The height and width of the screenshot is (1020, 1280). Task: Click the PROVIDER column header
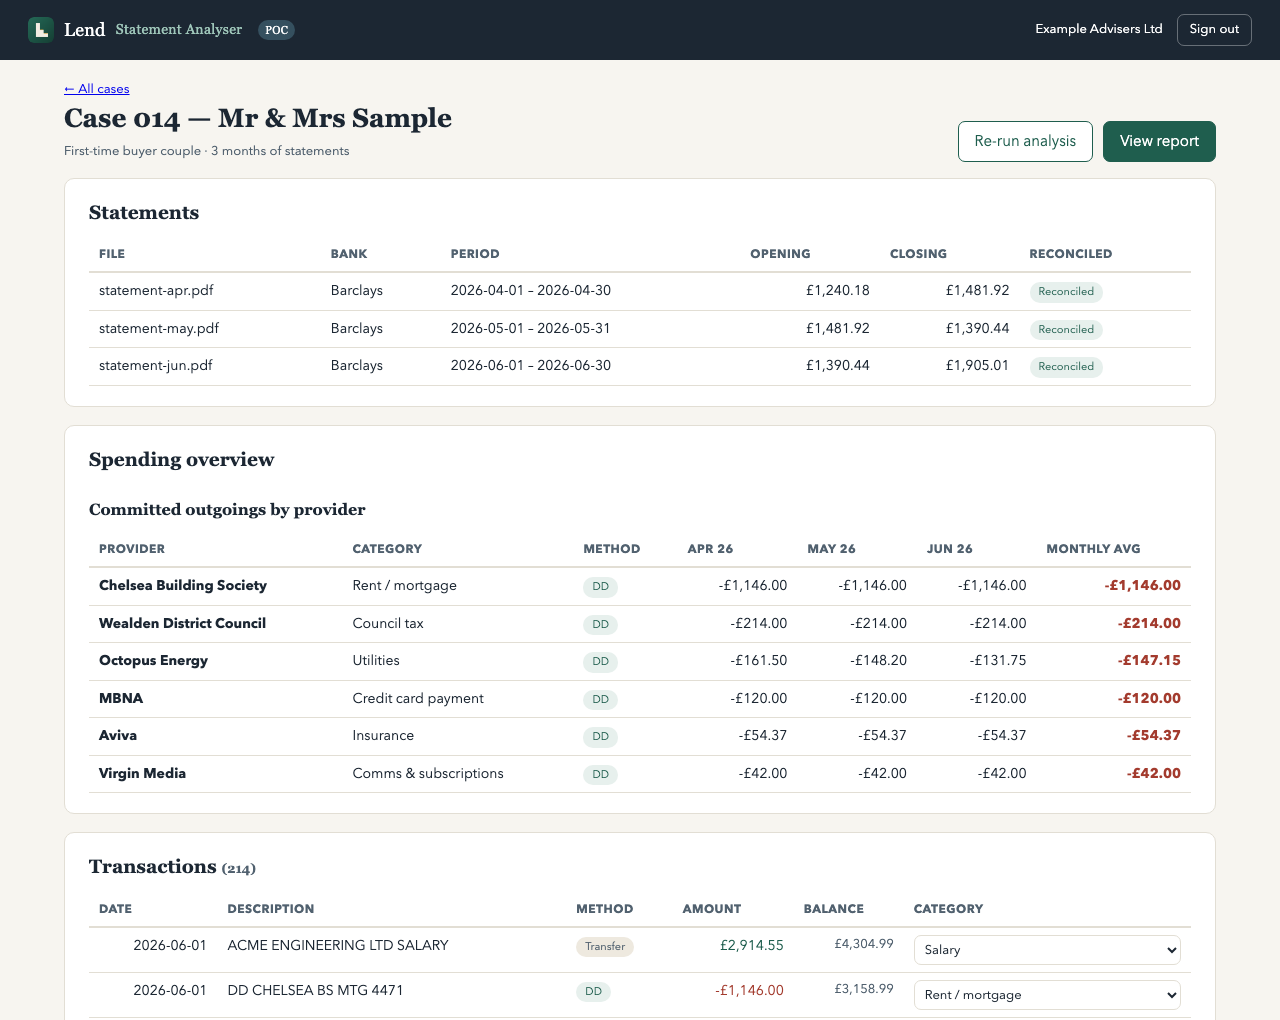pyautogui.click(x=132, y=549)
